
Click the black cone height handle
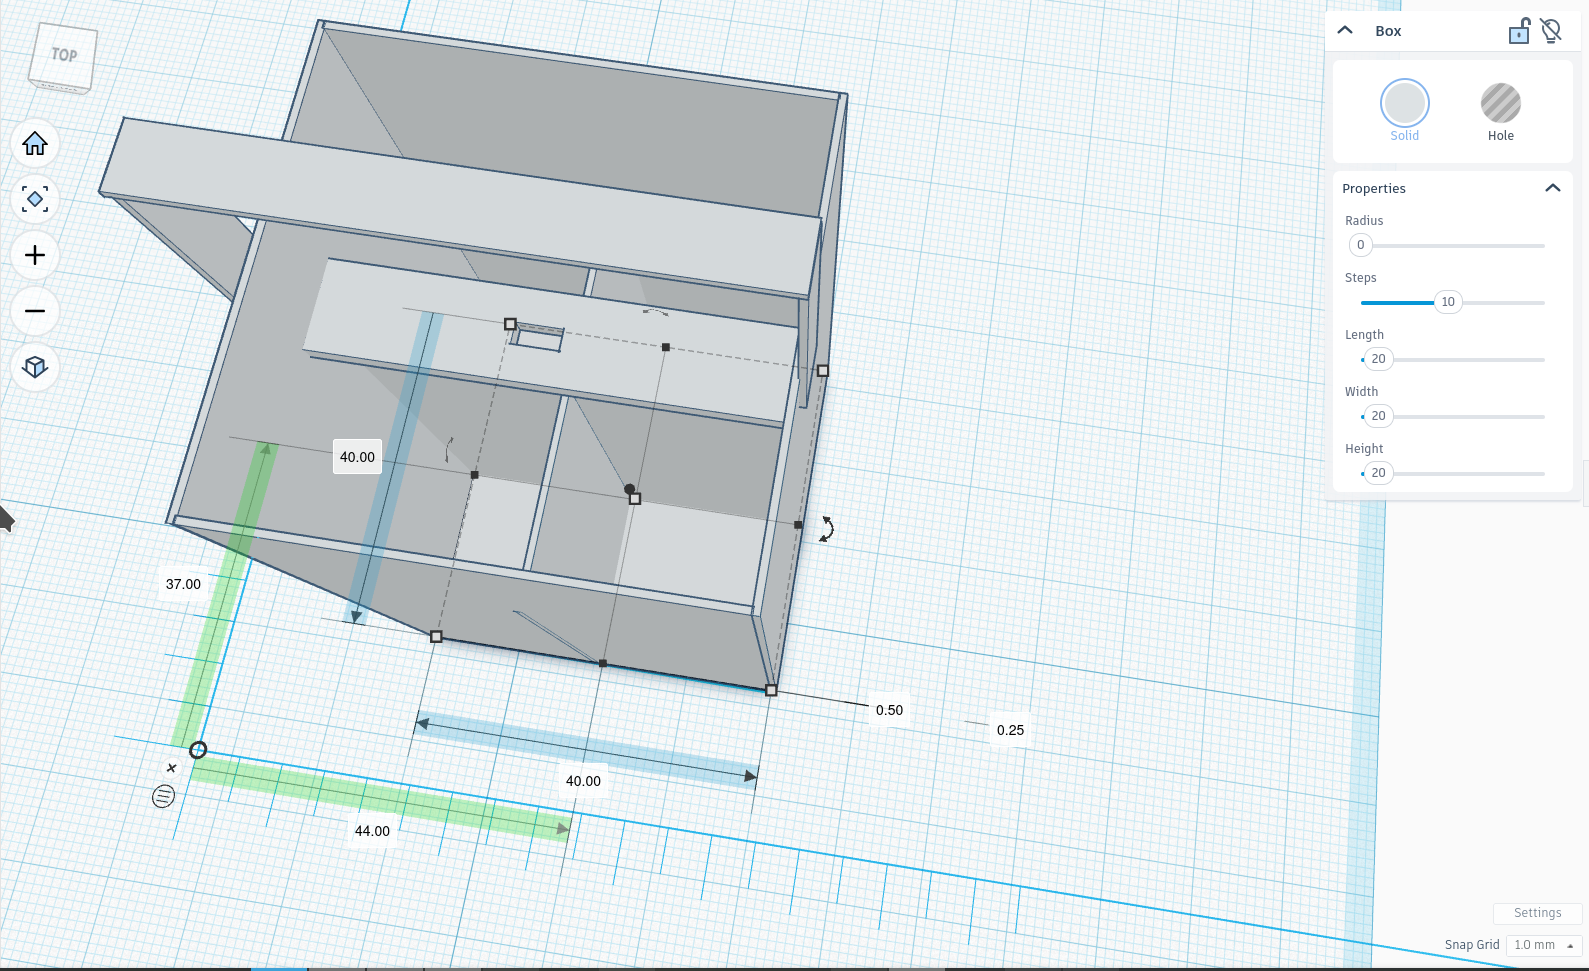click(629, 489)
